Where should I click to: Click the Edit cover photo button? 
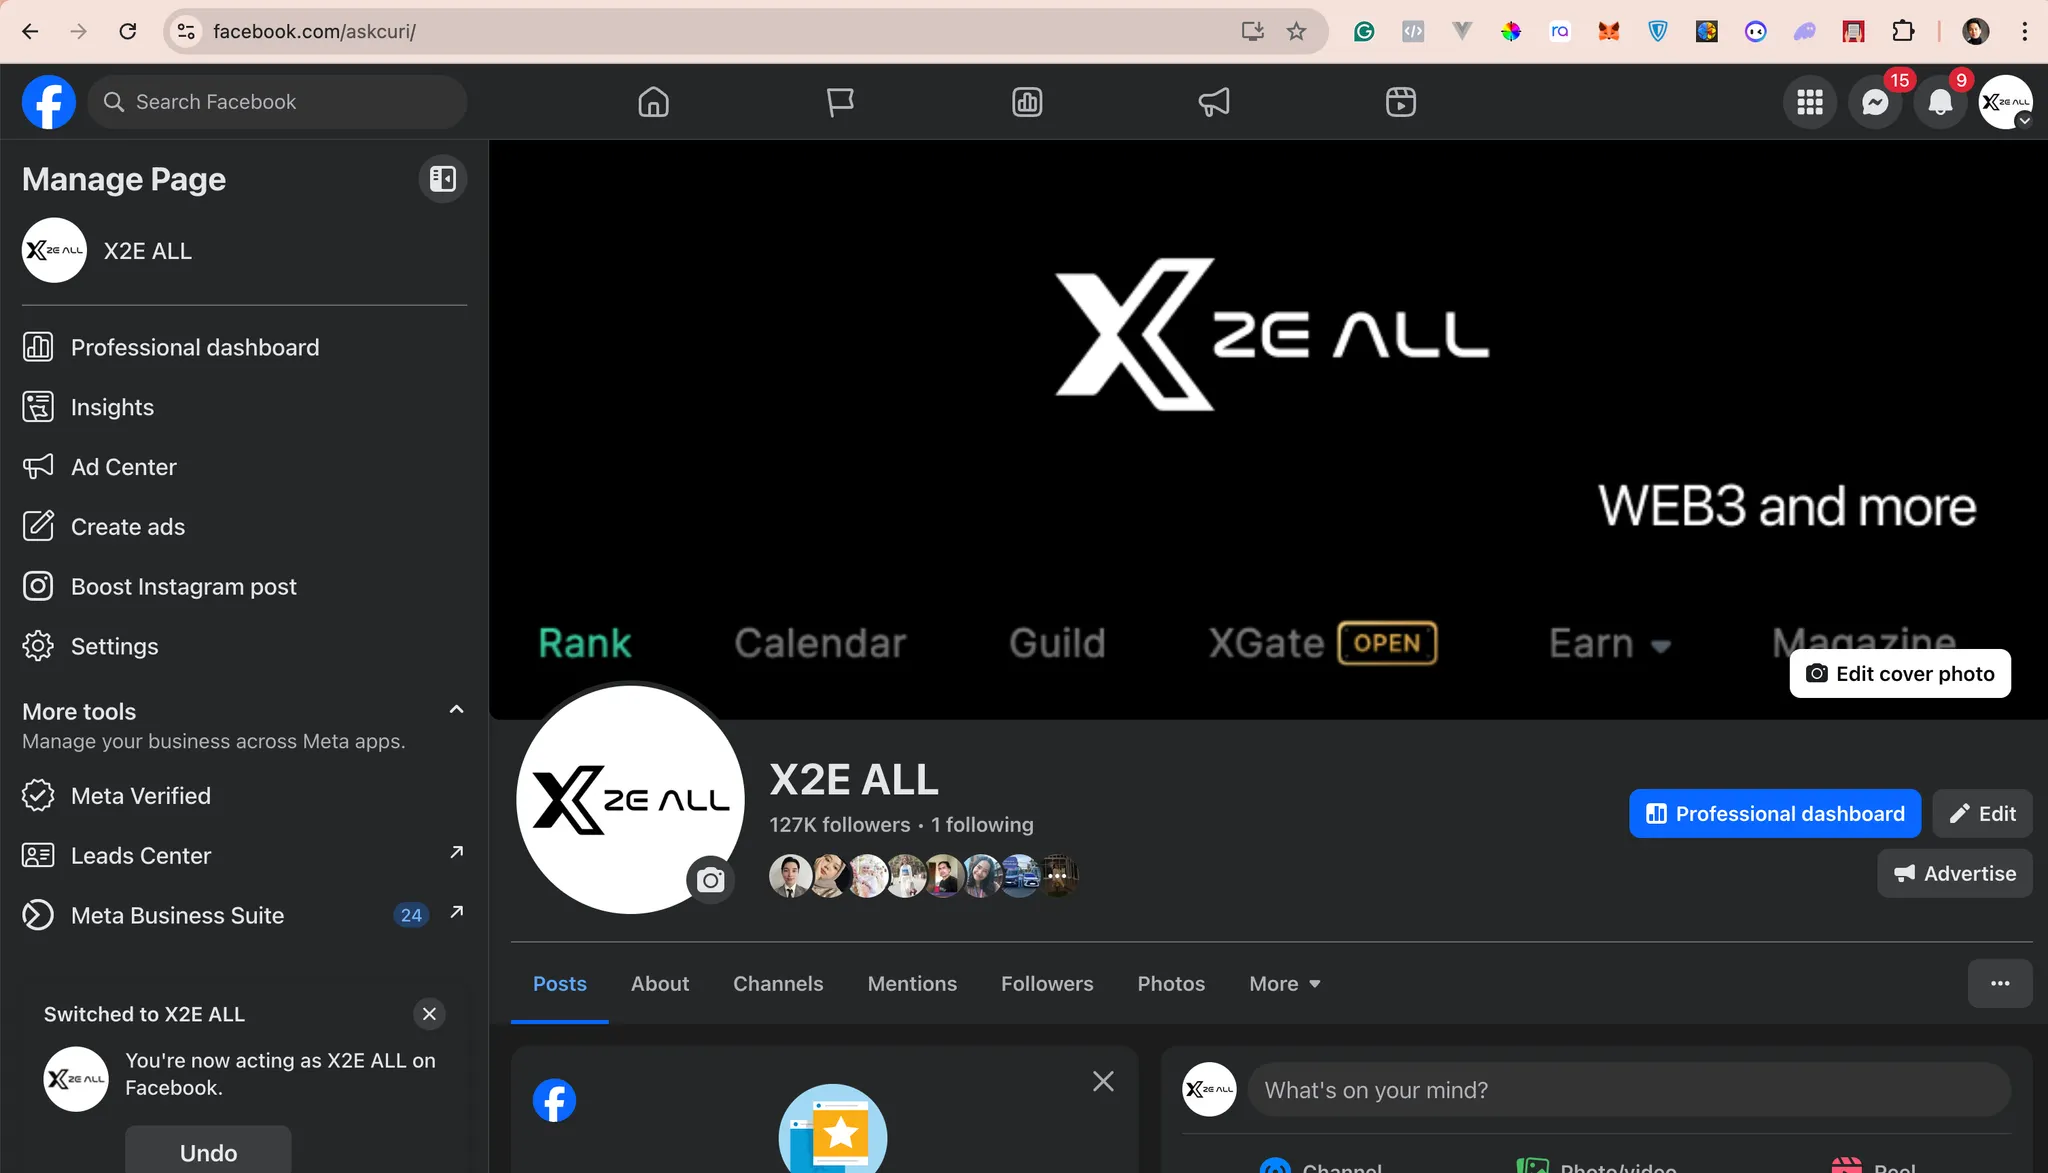[1899, 674]
